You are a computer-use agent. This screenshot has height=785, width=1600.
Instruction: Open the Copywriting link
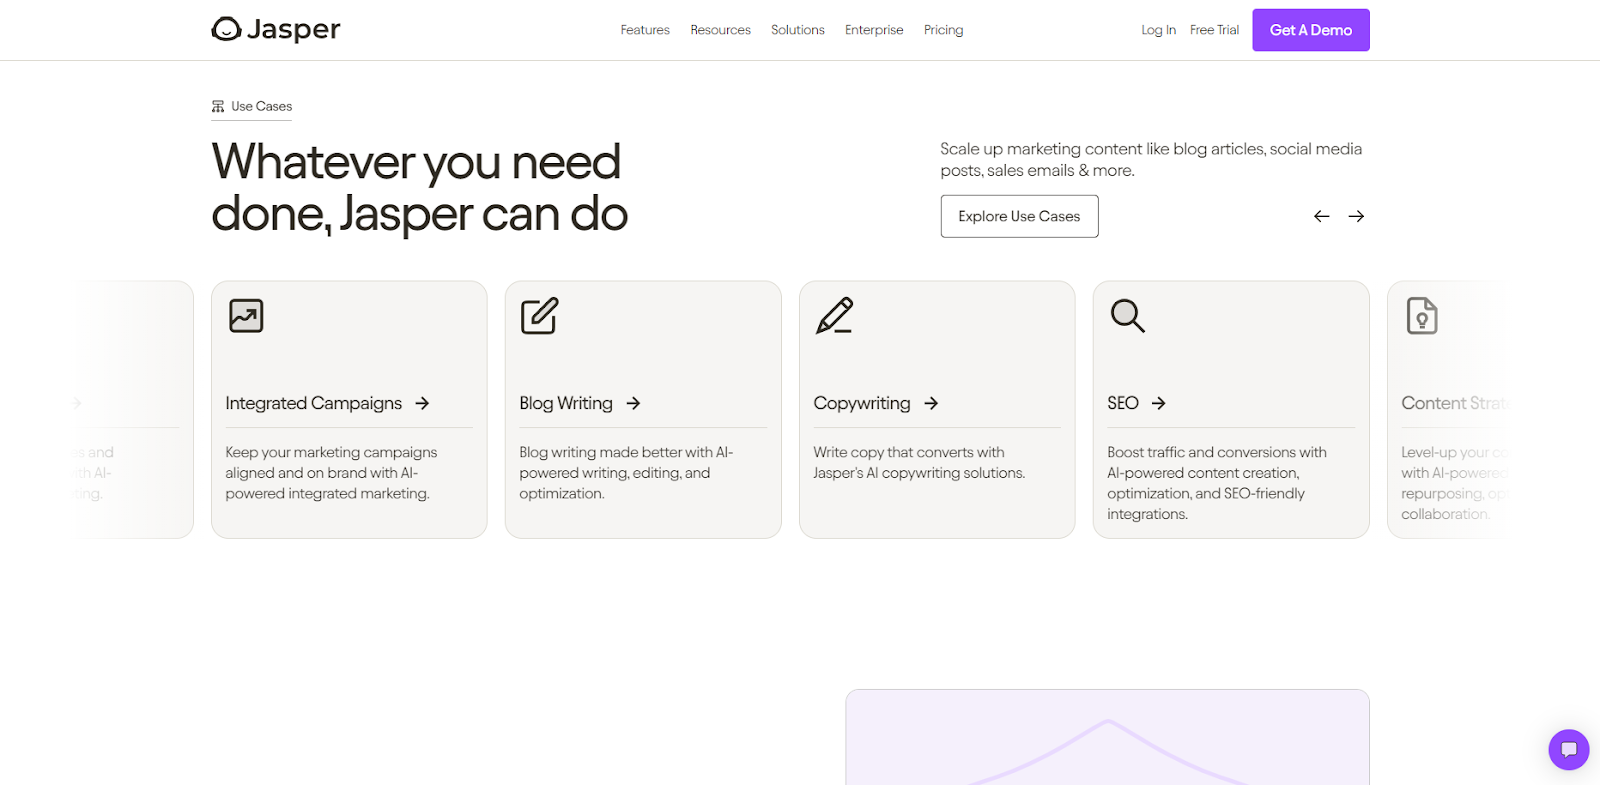(862, 403)
